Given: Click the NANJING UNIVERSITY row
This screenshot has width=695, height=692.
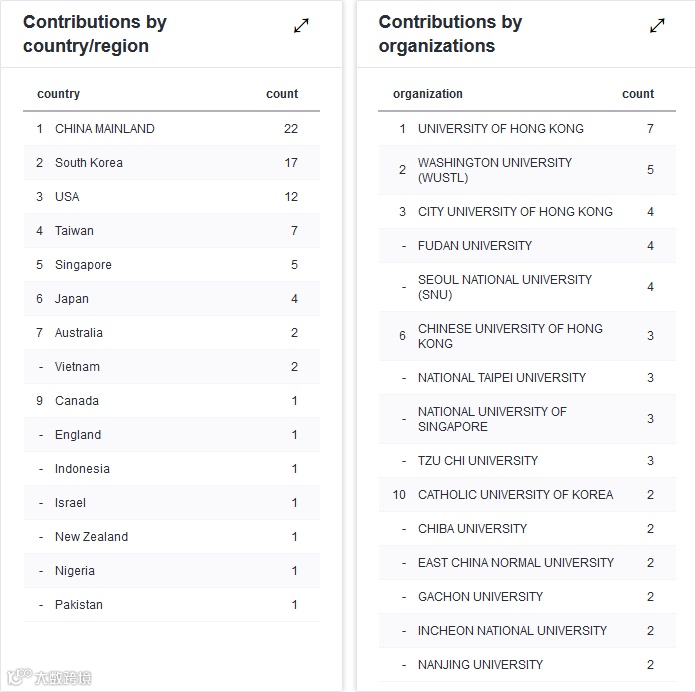Looking at the screenshot, I should click(481, 665).
